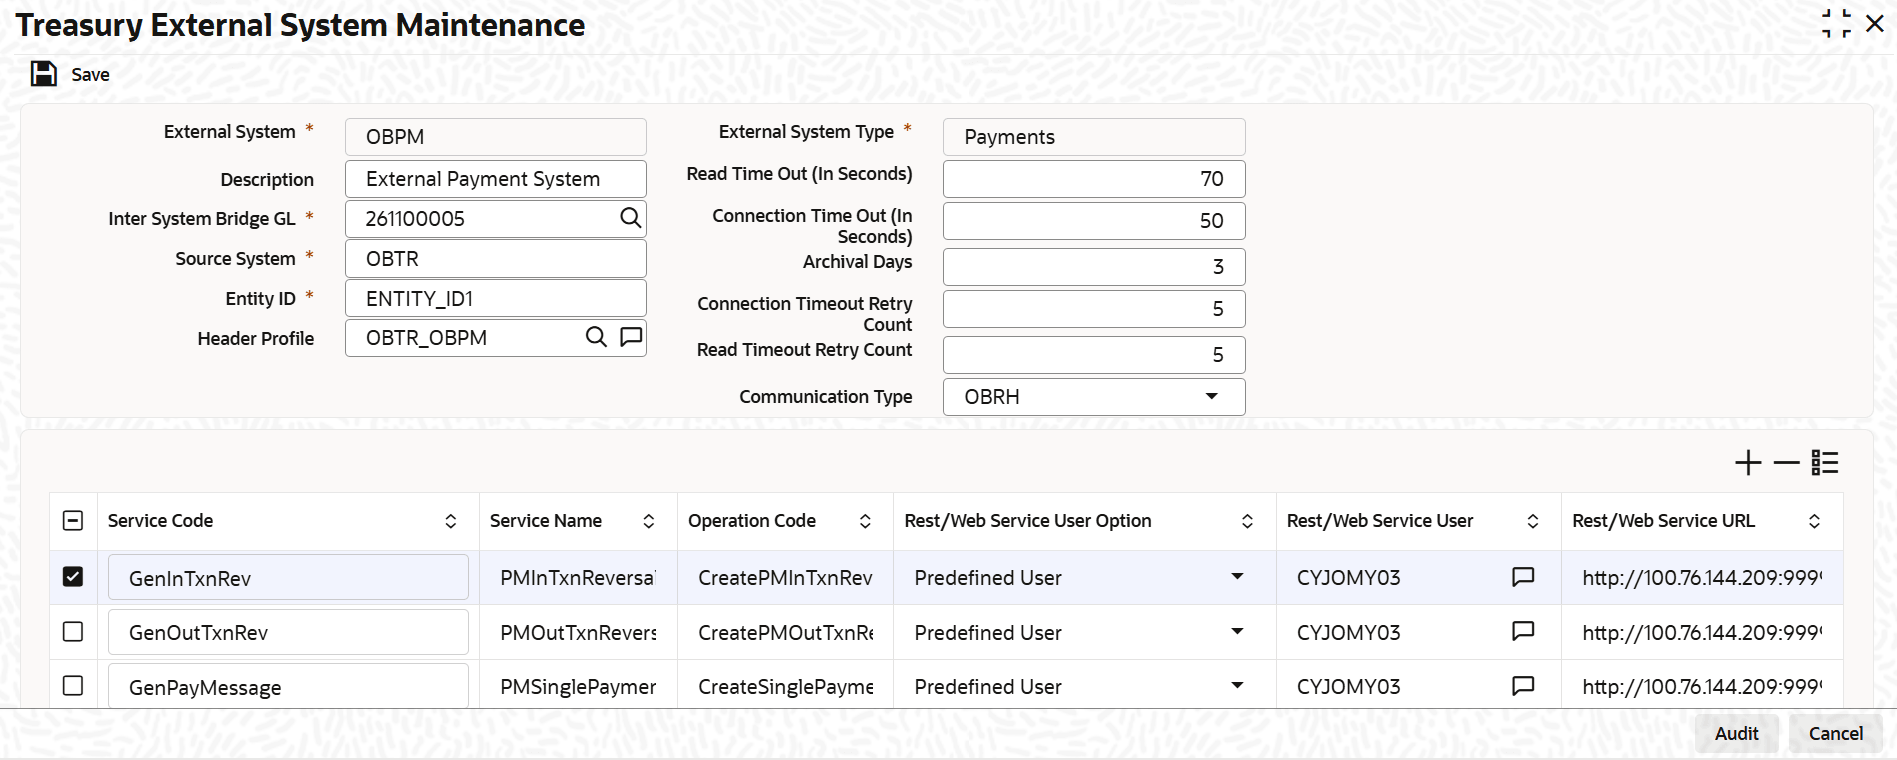Screen dimensions: 1897x760
Task: Edit the Source System field OBTR
Action: (496, 259)
